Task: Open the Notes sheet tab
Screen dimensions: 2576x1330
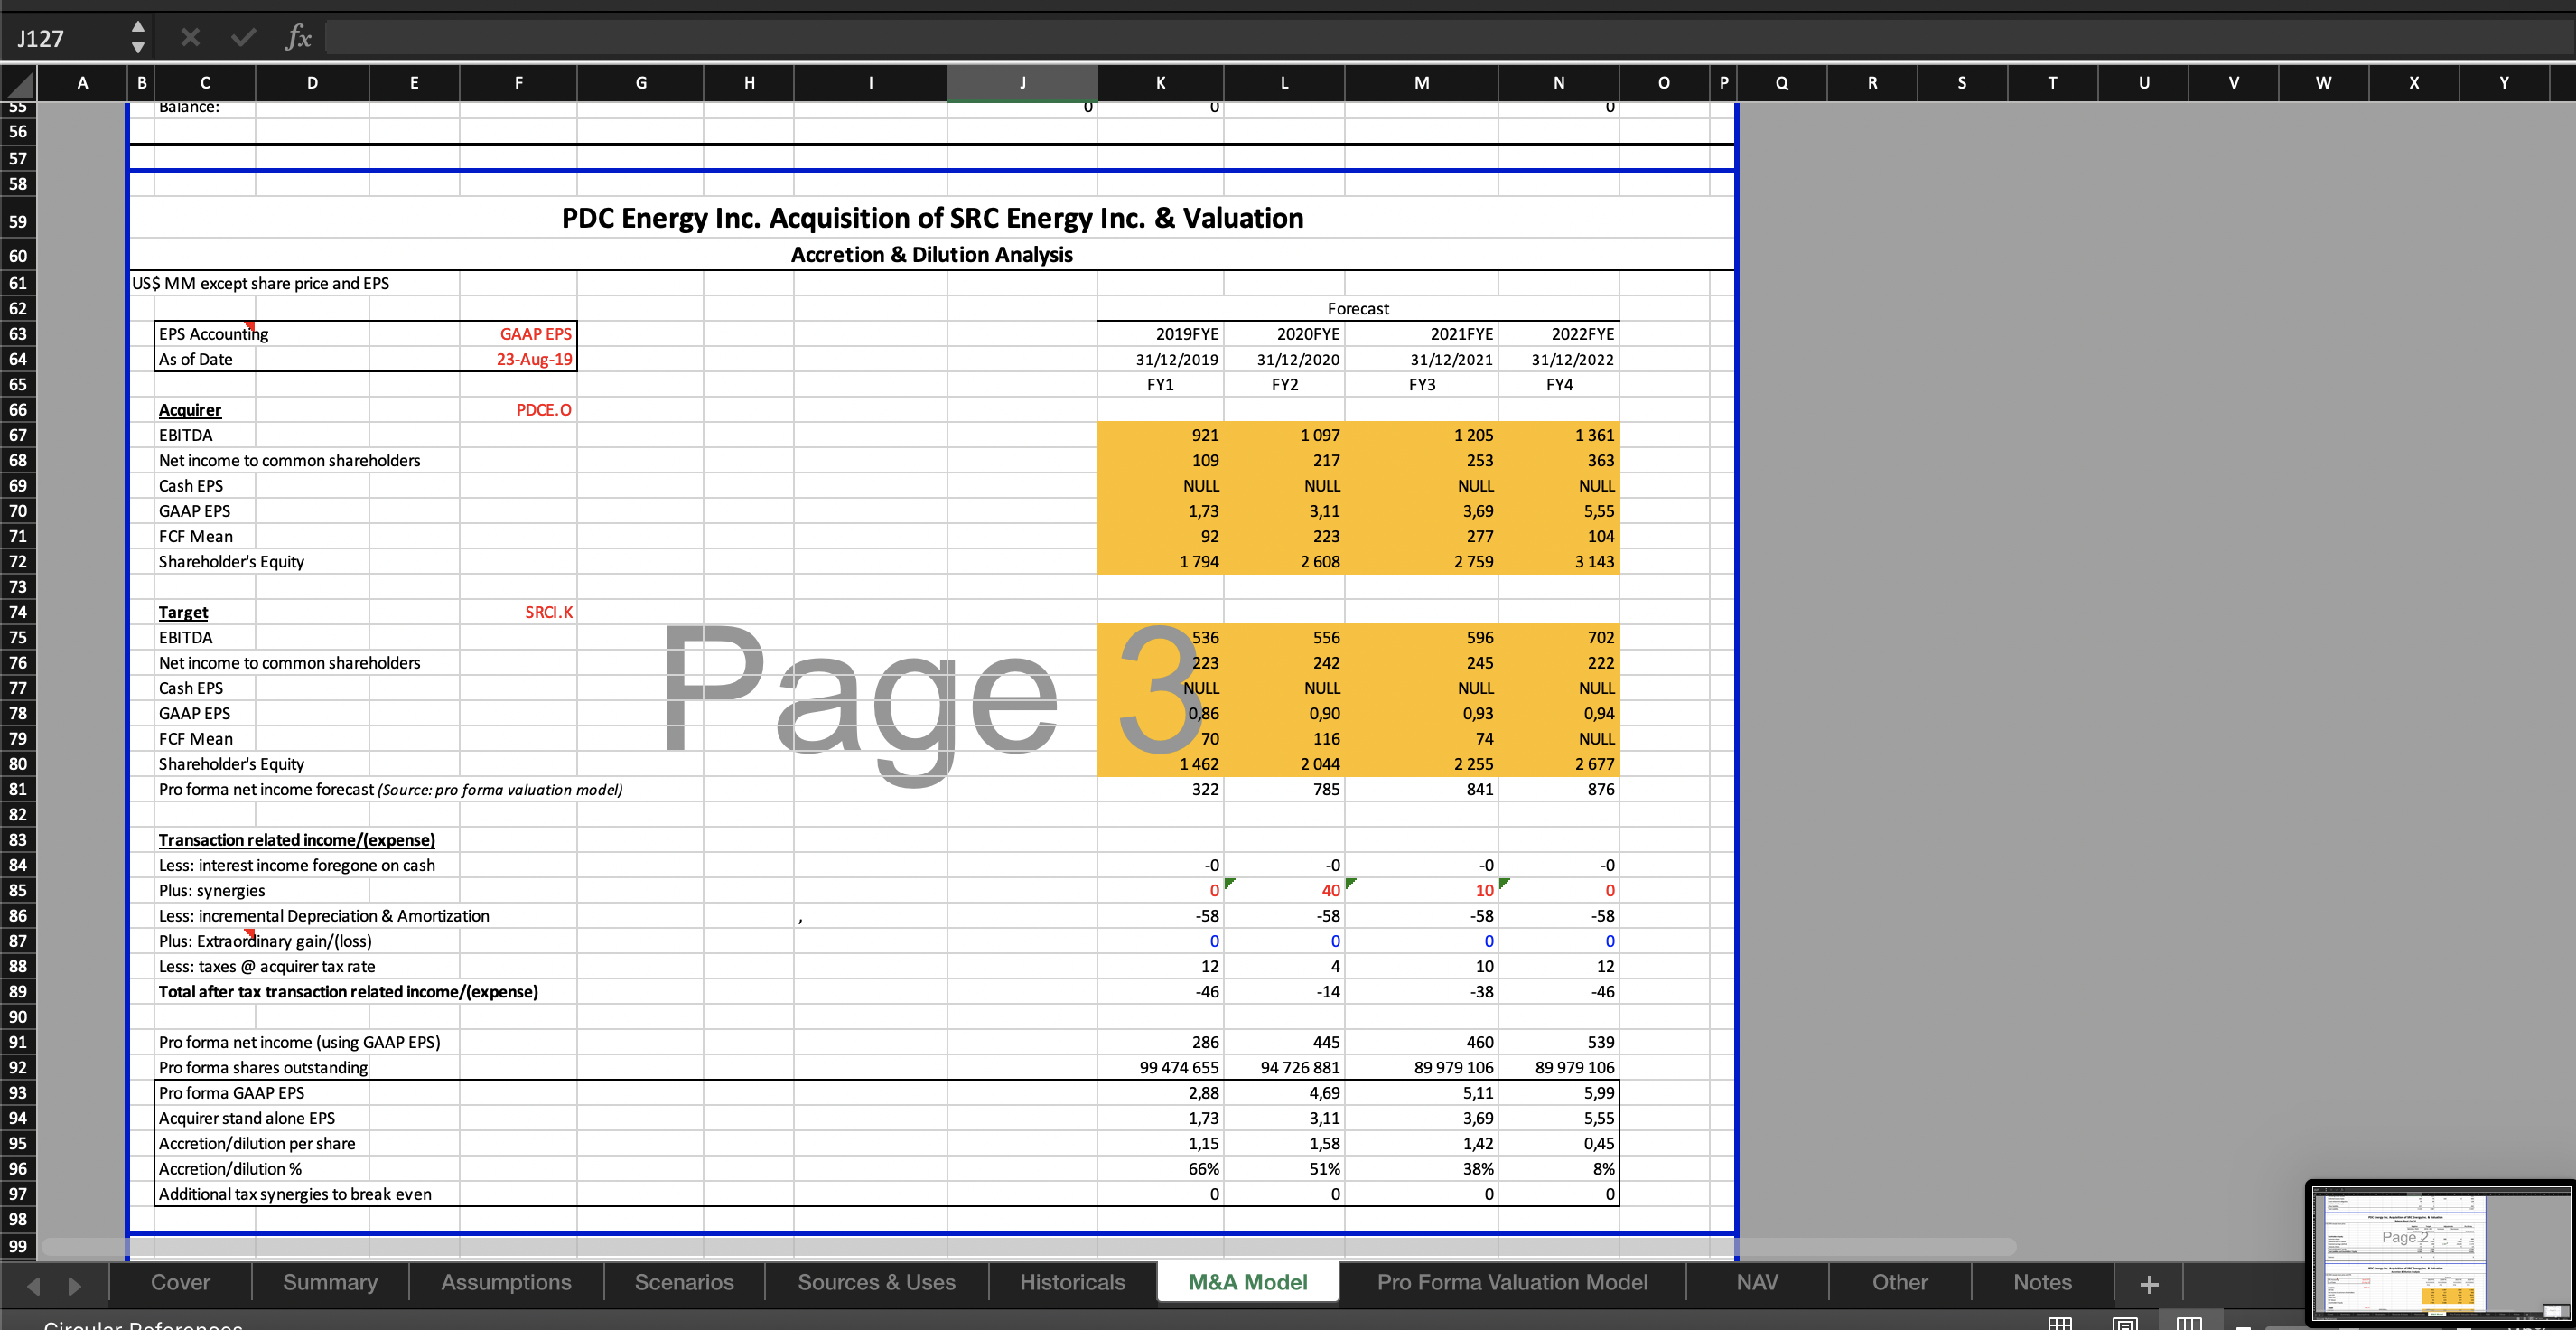Action: (2042, 1283)
